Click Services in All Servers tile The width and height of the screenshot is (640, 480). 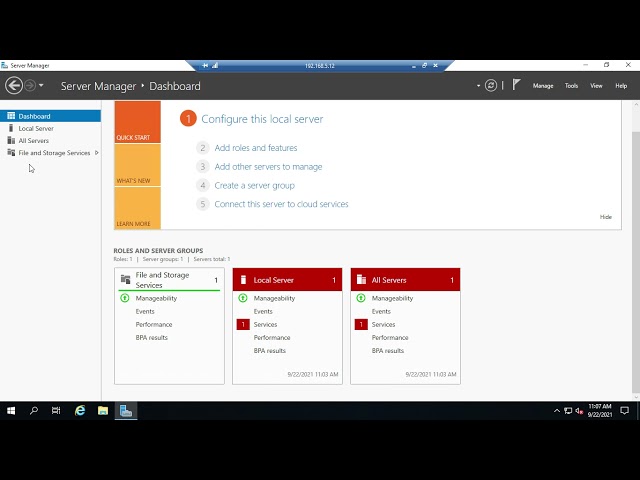(383, 324)
